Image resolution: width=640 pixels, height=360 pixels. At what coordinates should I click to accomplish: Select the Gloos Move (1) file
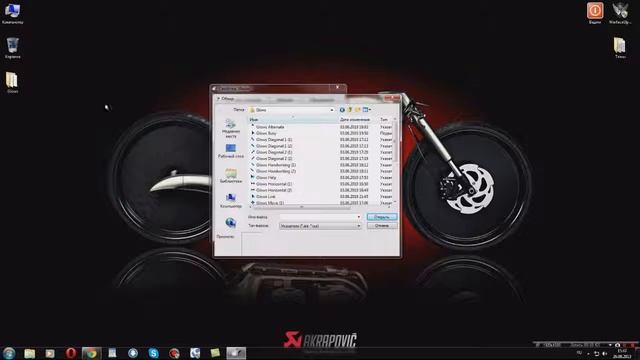(x=269, y=202)
